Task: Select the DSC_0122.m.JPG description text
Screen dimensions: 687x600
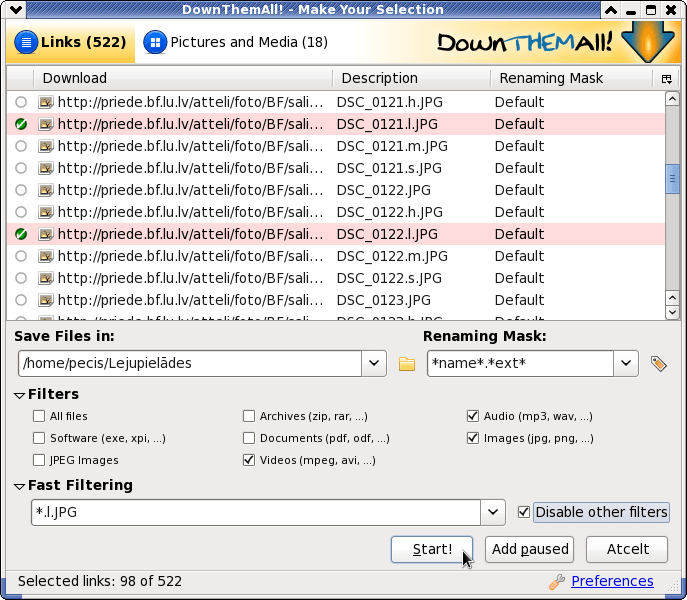Action: coord(392,256)
